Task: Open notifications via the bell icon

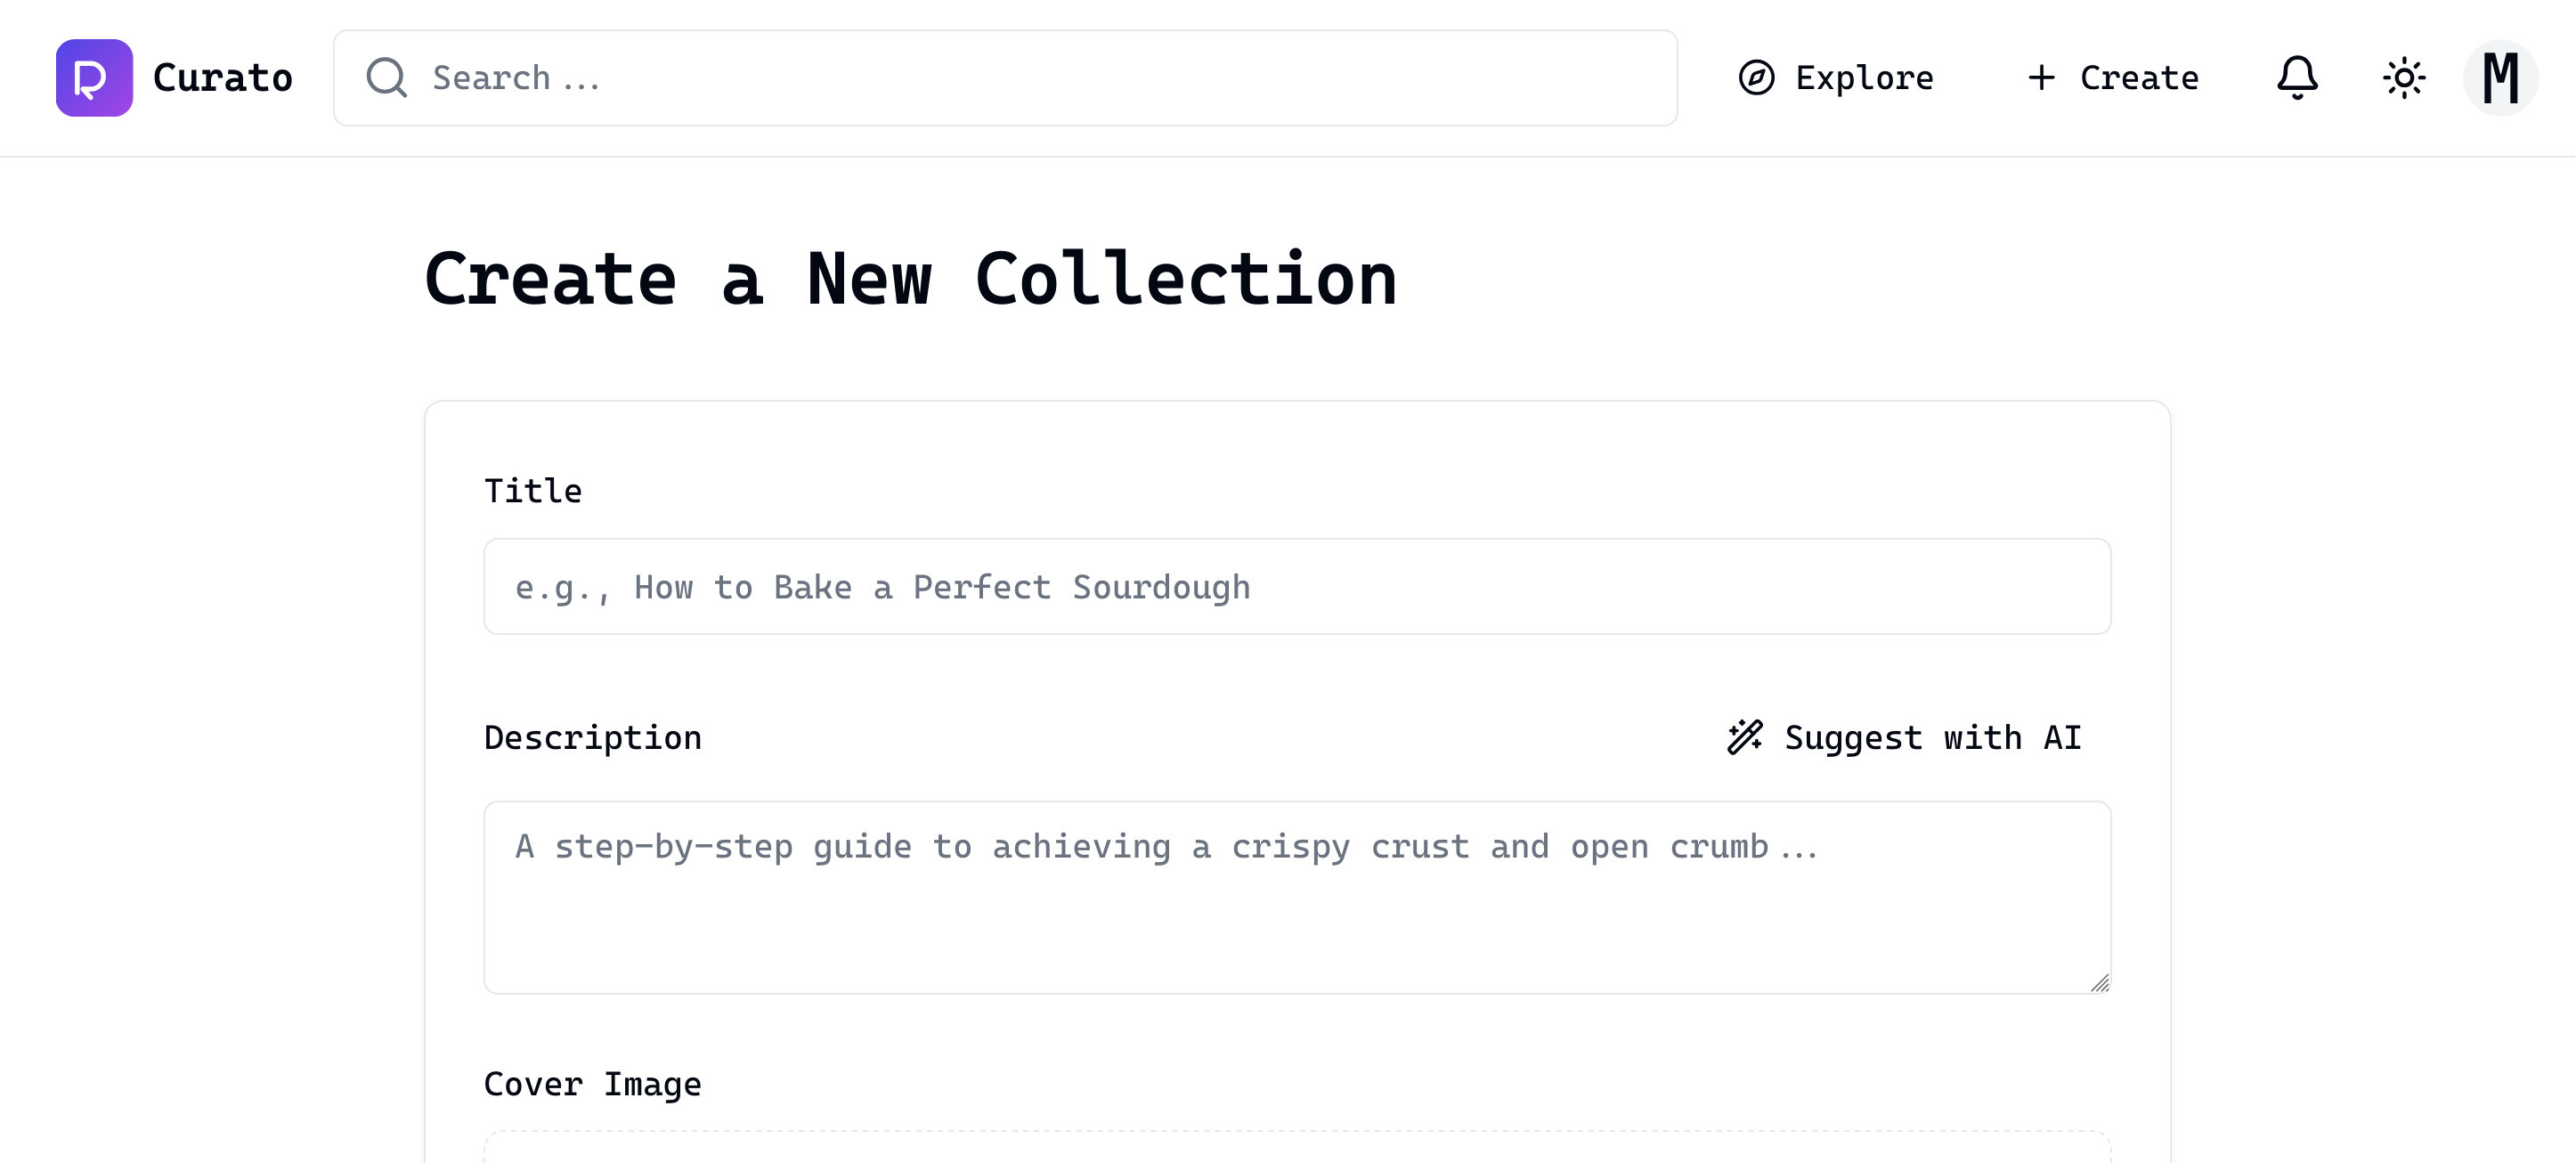Action: pos(2297,78)
